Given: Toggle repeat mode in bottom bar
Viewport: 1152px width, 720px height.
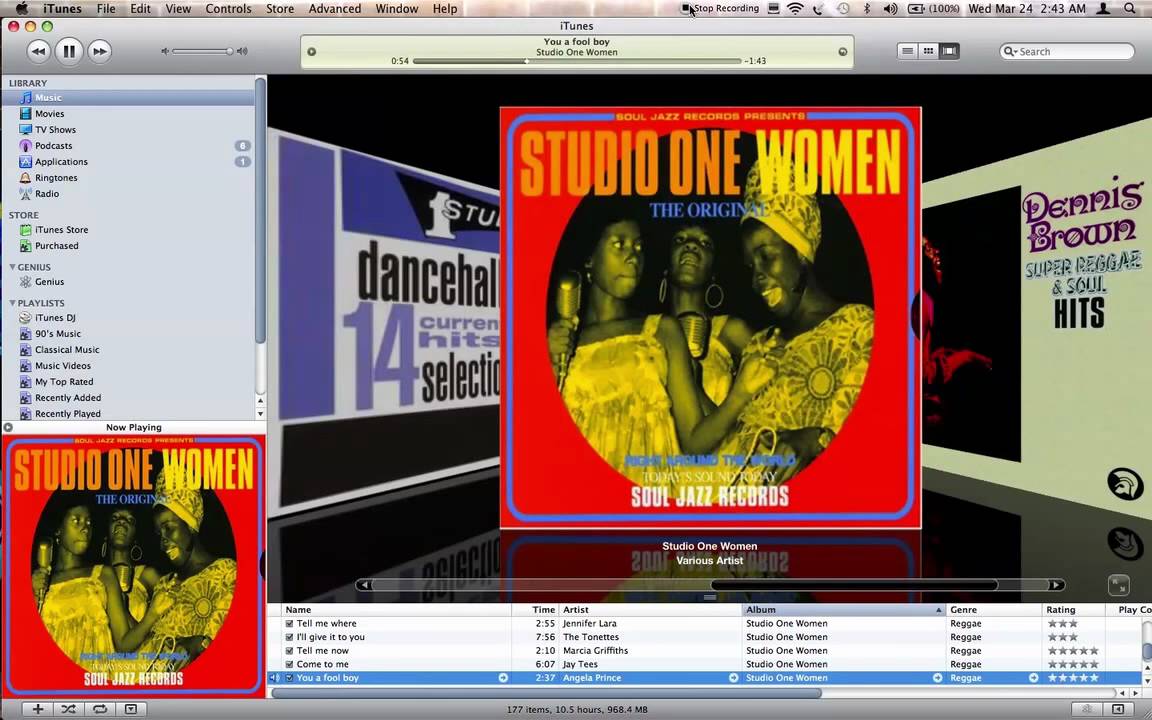Looking at the screenshot, I should (x=99, y=709).
